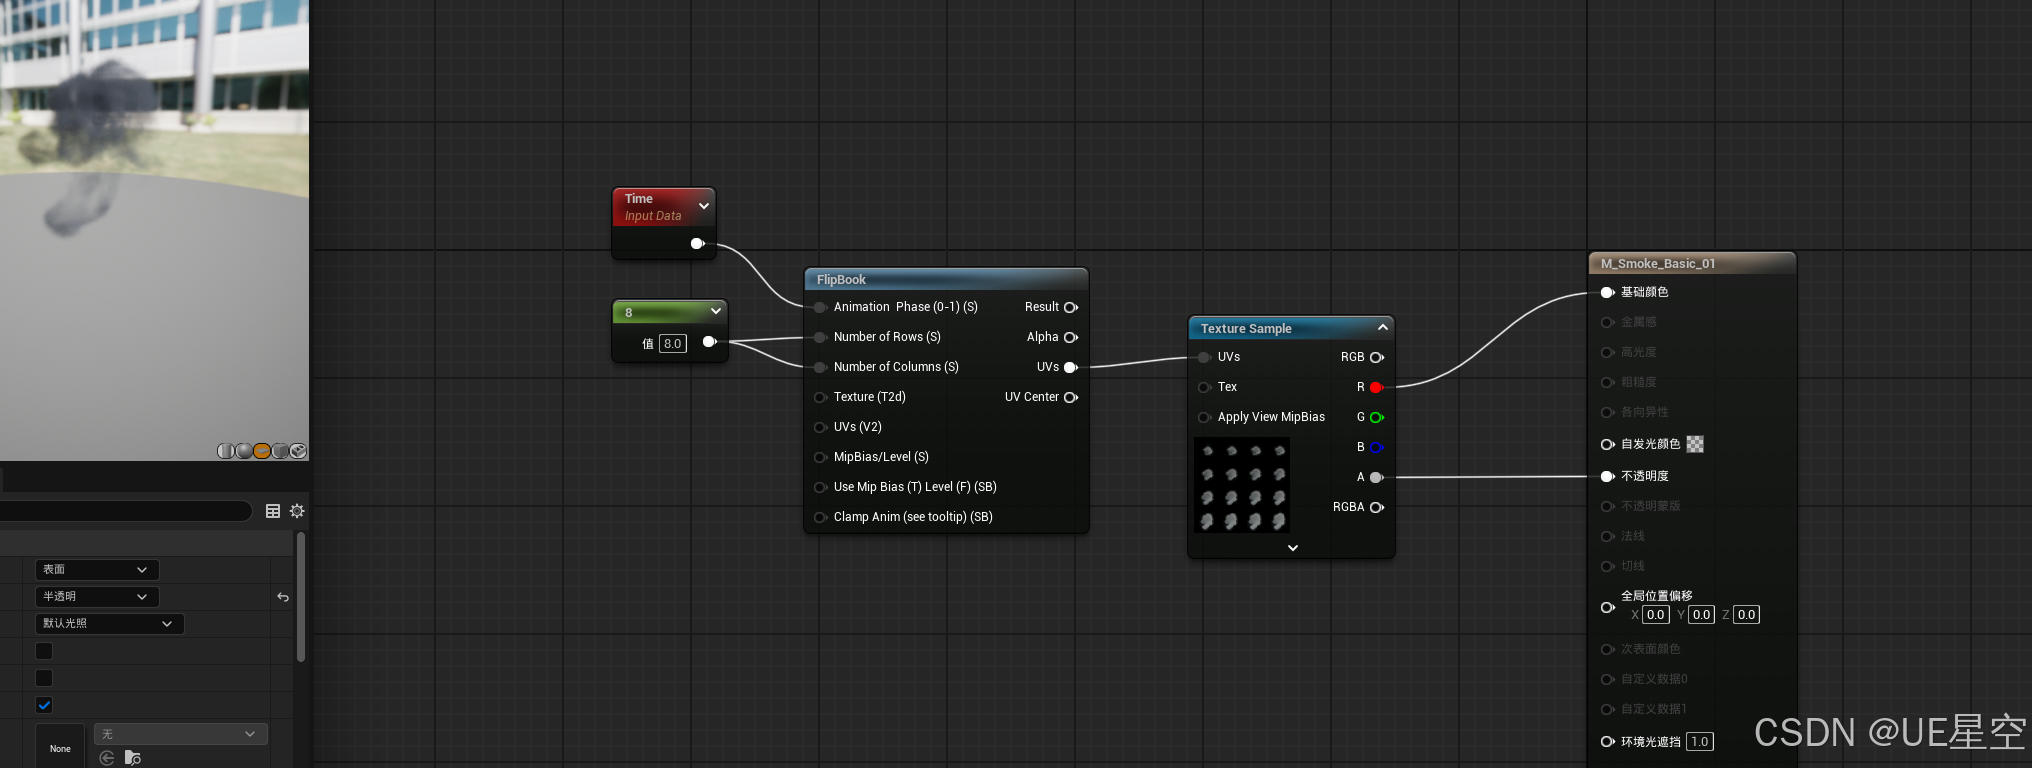Reset 半透明 blend mode to default
The width and height of the screenshot is (2032, 768).
click(x=283, y=597)
